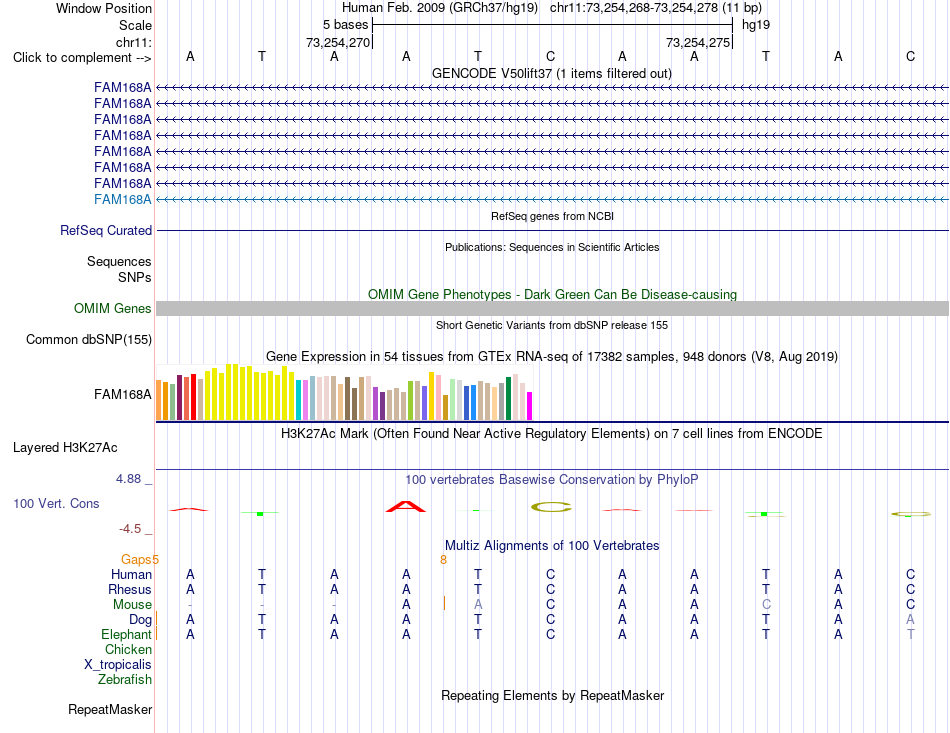This screenshot has height=733, width=950.
Task: Click 'Multiz Alignments of 100 Vertebrates' title
Action: [552, 545]
